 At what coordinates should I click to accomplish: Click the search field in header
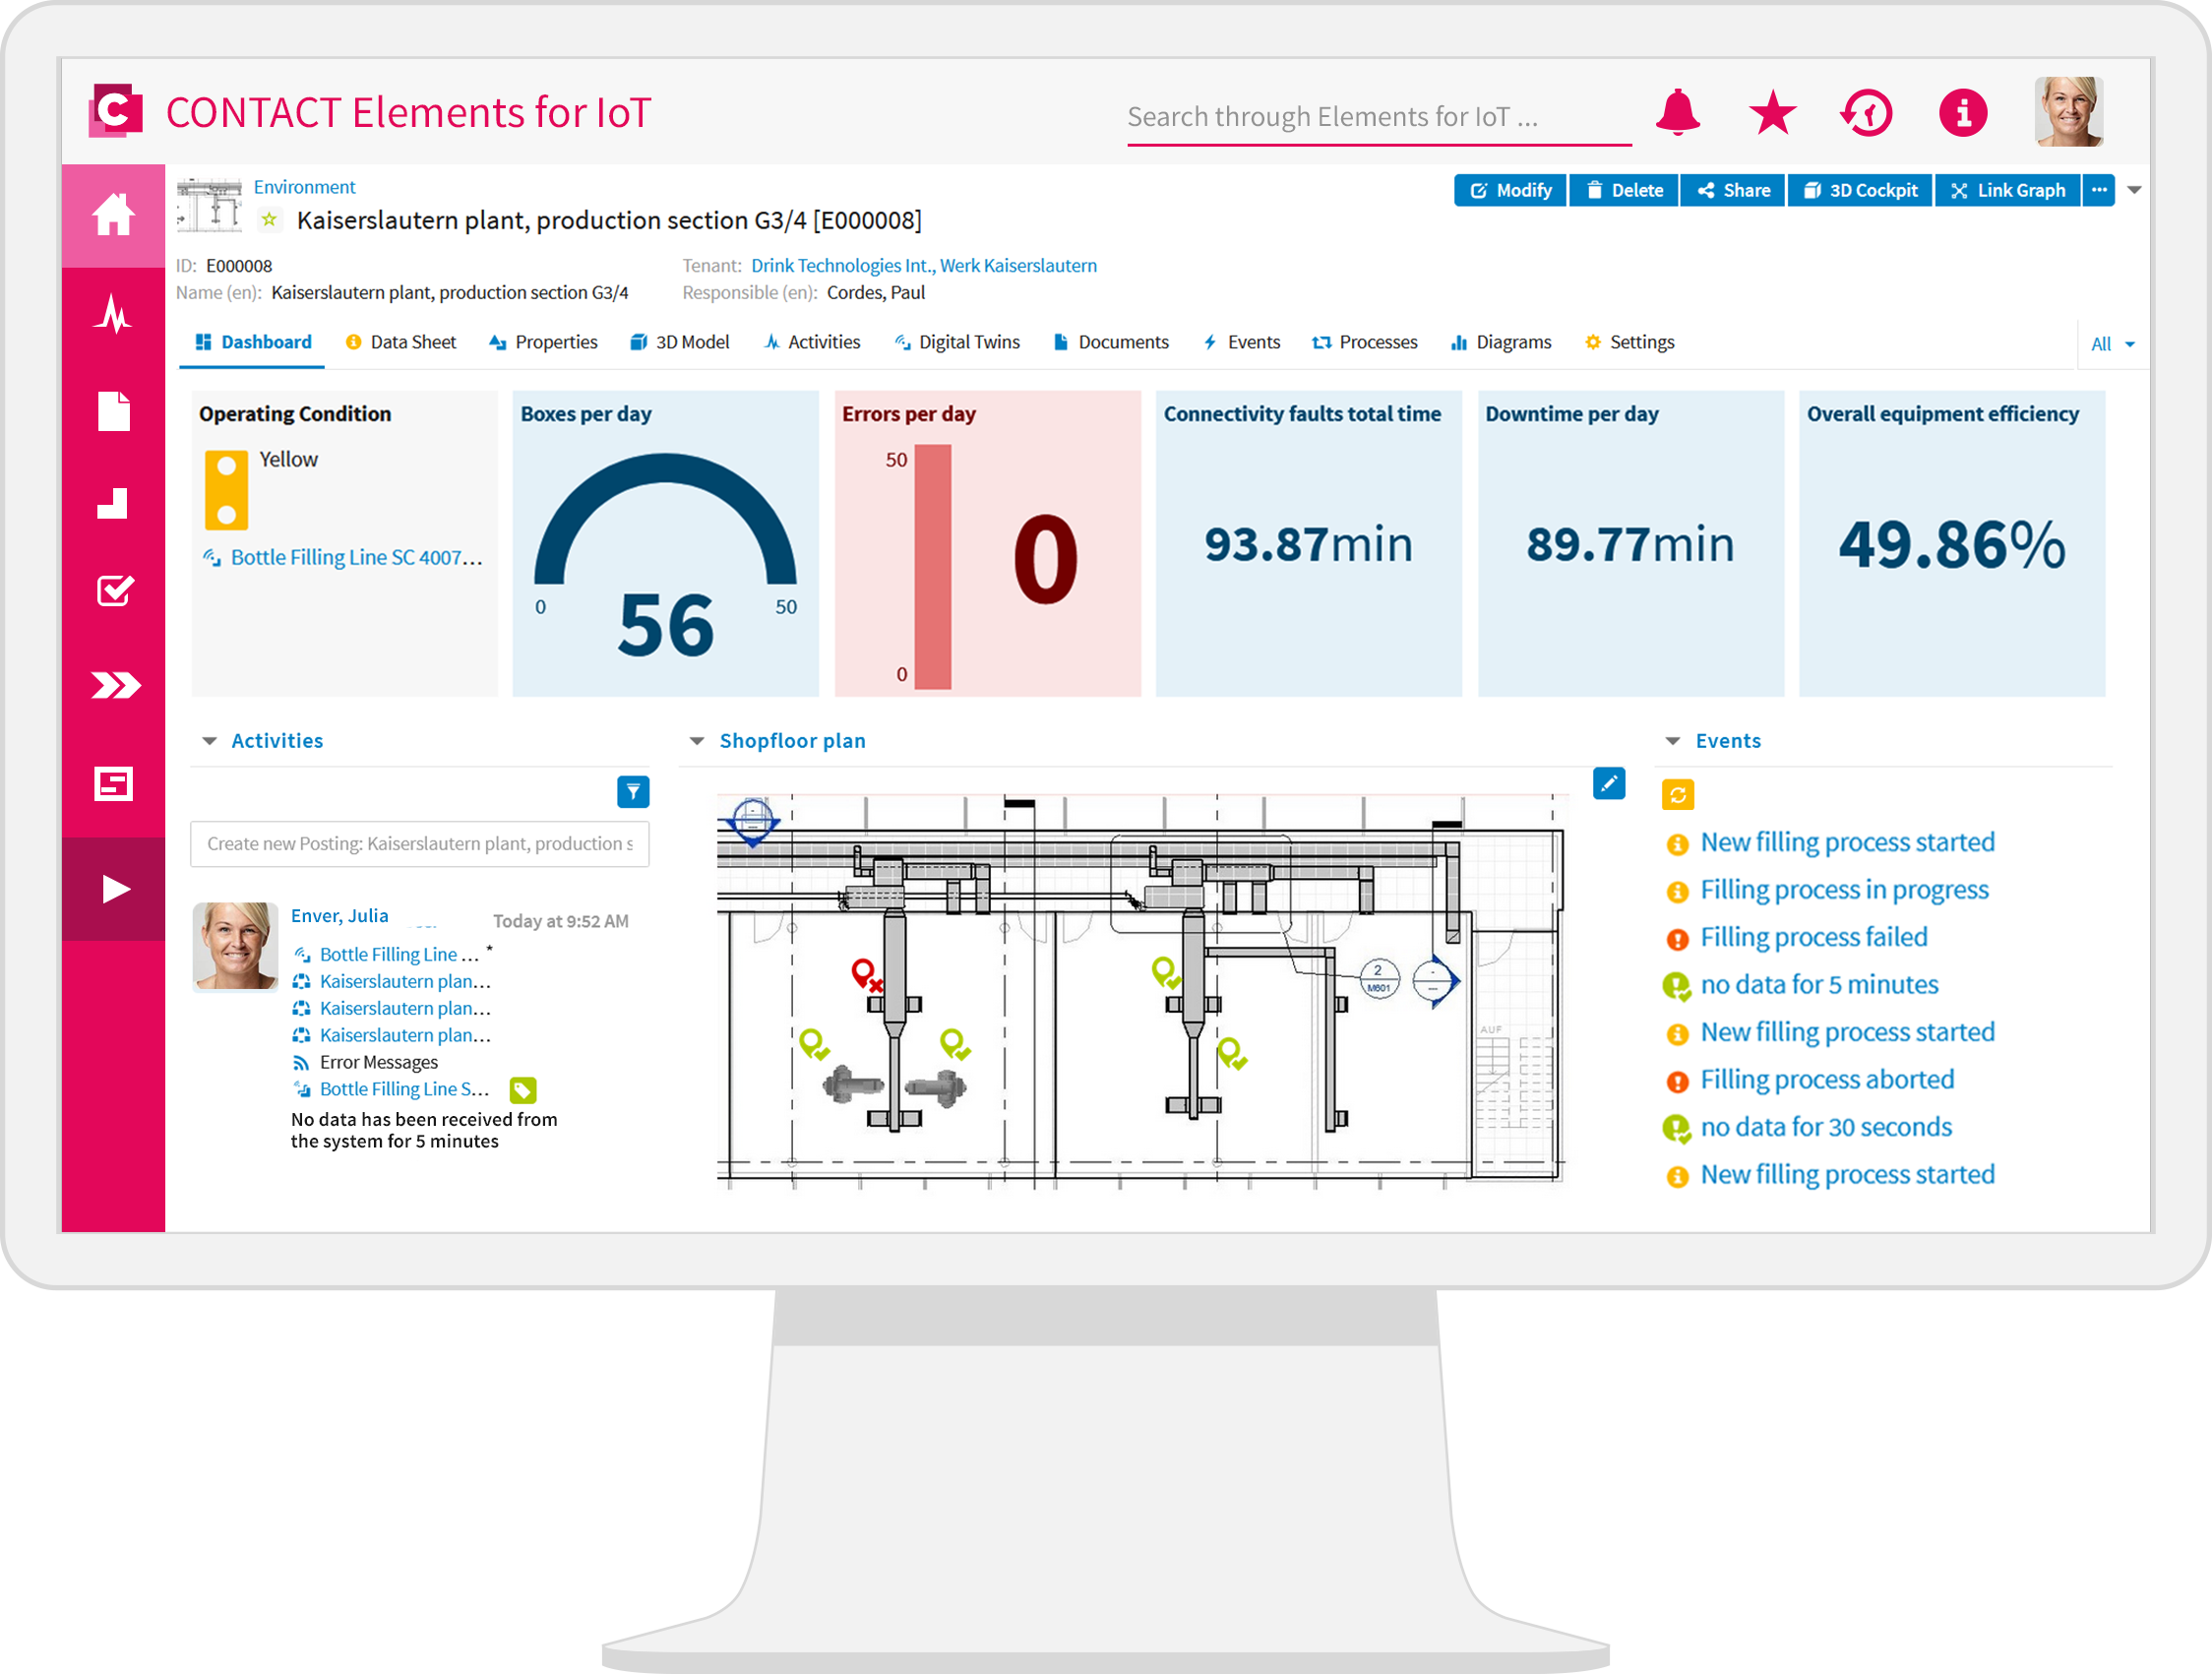(x=1378, y=118)
